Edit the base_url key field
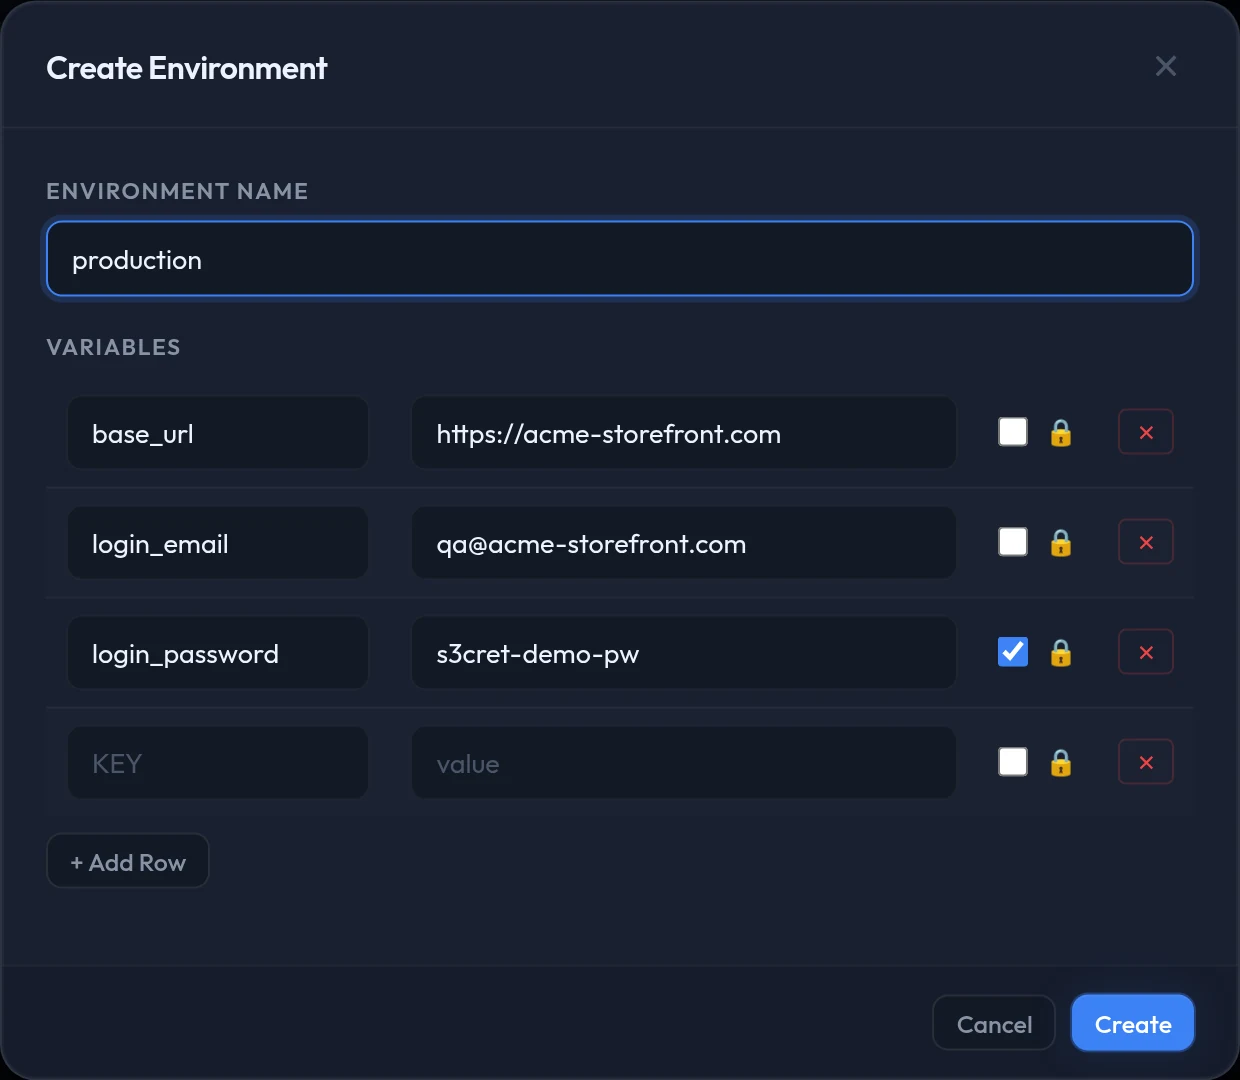Viewport: 1240px width, 1080px height. coord(218,433)
